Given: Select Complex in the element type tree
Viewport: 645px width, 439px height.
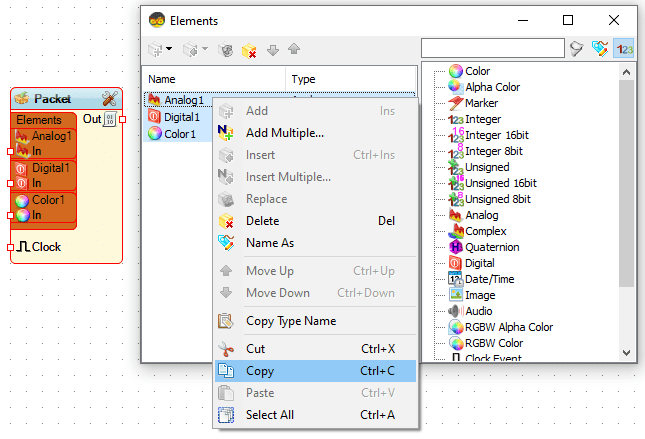Looking at the screenshot, I should point(478,231).
